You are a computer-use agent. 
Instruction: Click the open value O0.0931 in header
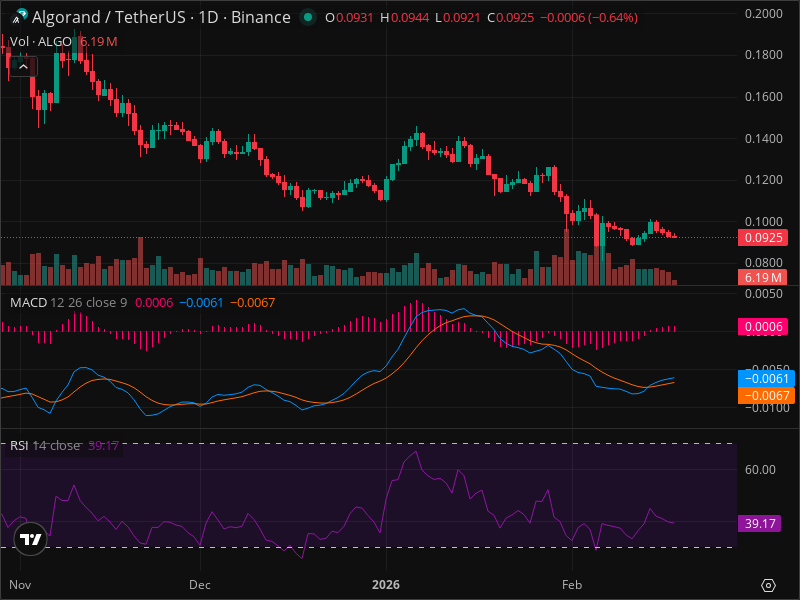point(349,17)
